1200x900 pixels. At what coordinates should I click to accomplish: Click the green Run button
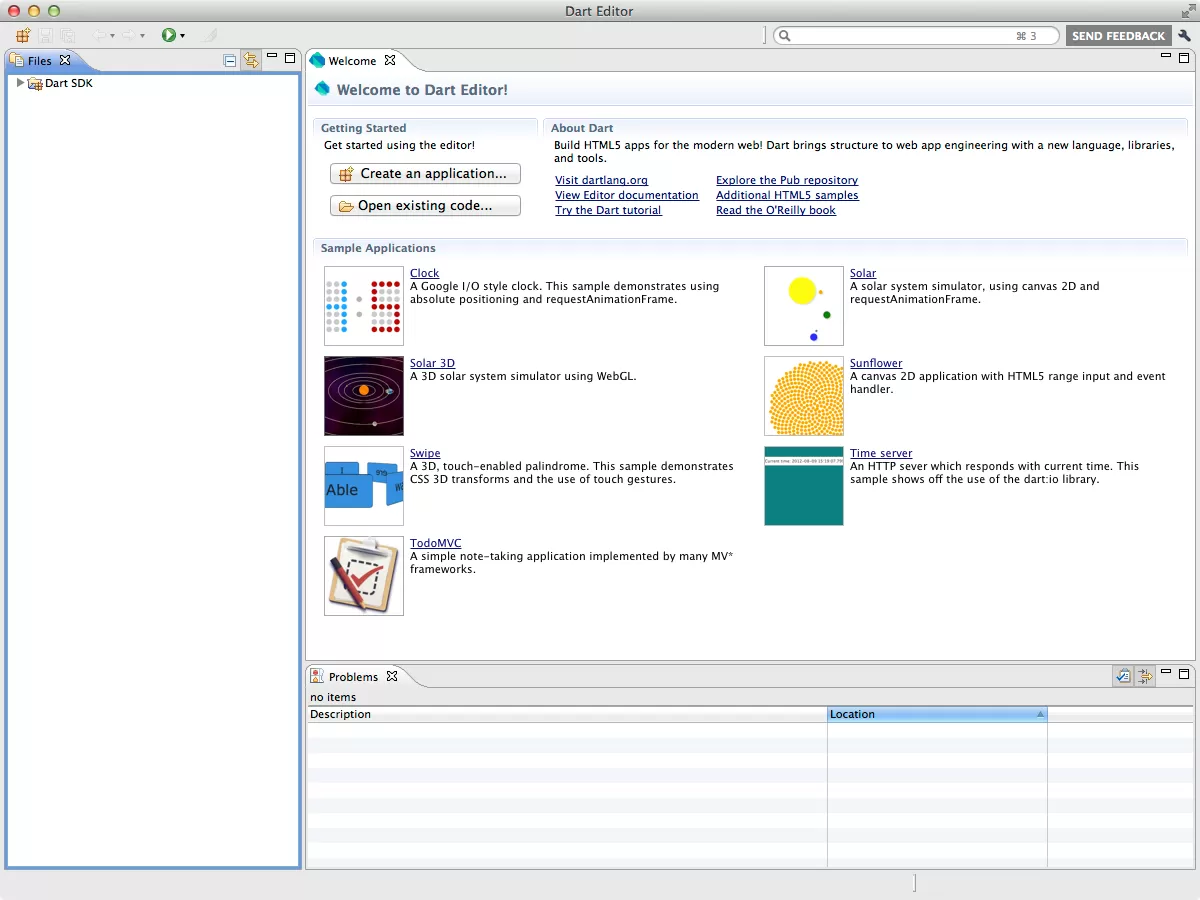click(x=169, y=35)
